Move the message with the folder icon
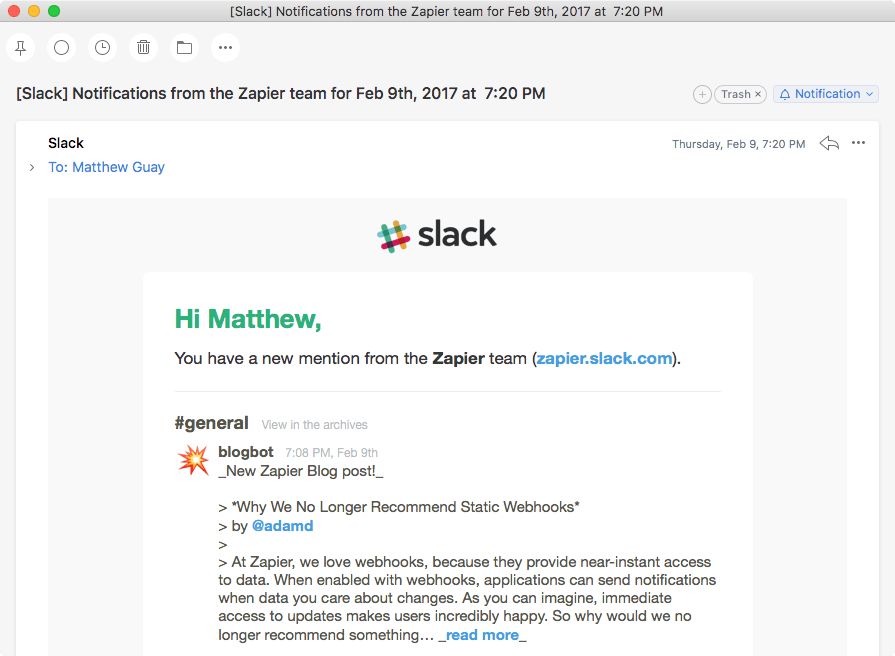The width and height of the screenshot is (895, 656). click(184, 47)
